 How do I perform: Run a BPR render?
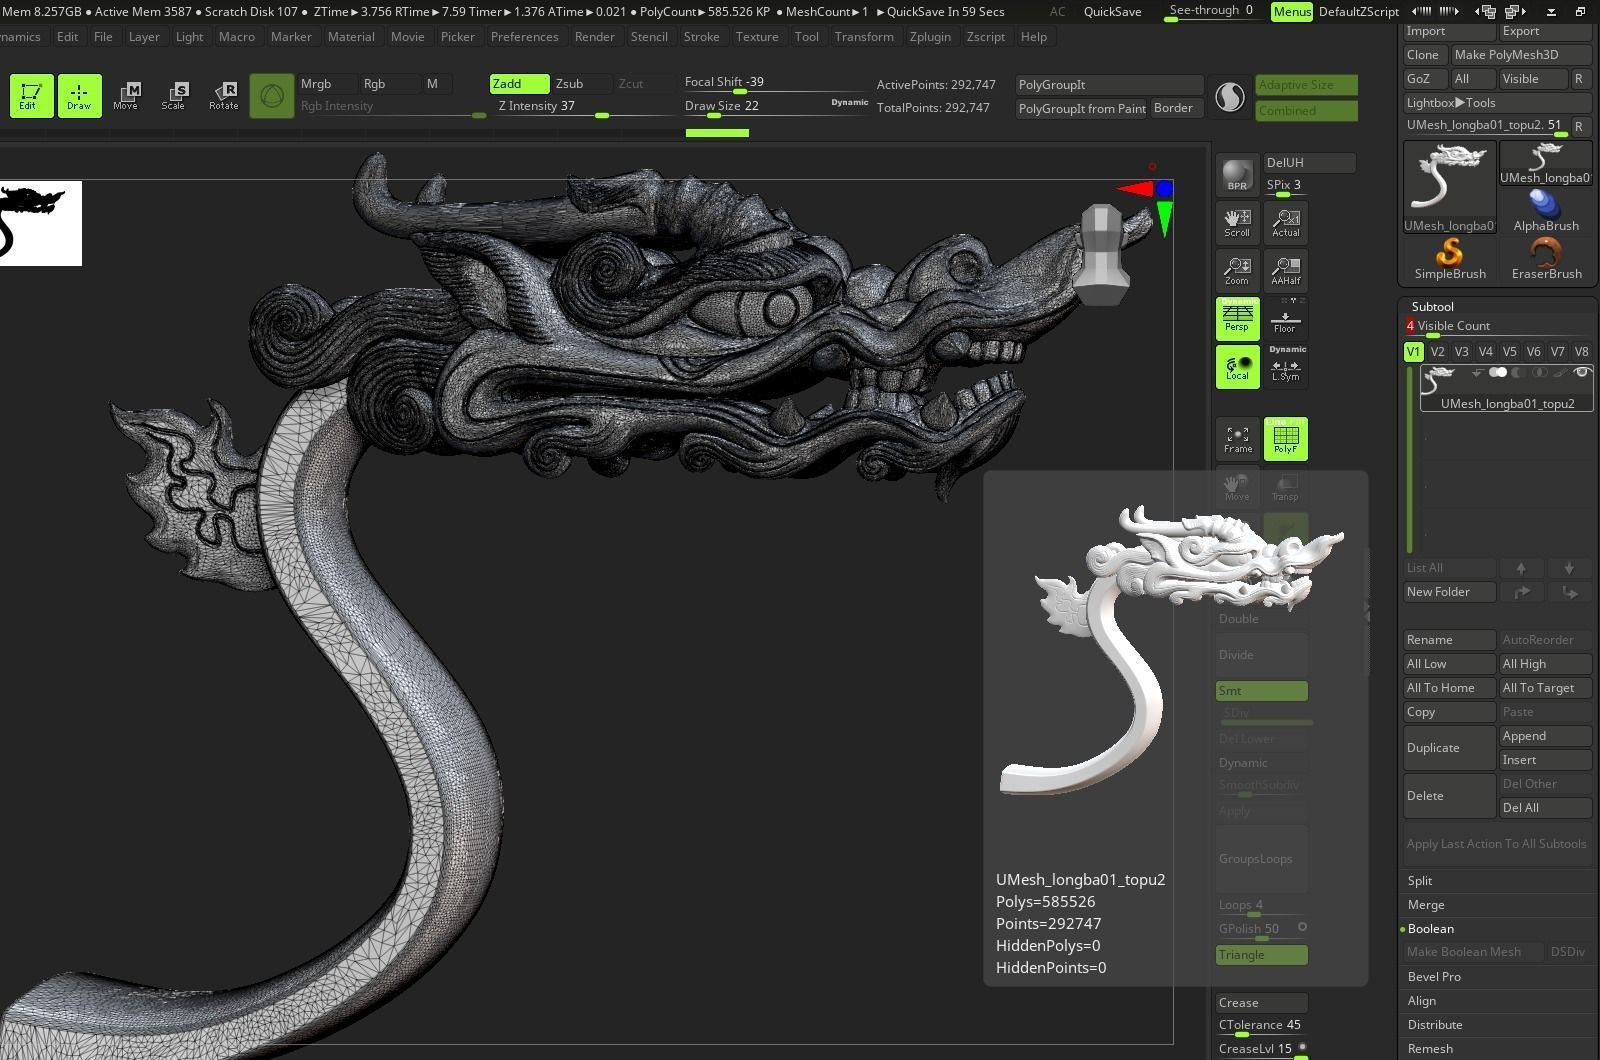point(1237,175)
